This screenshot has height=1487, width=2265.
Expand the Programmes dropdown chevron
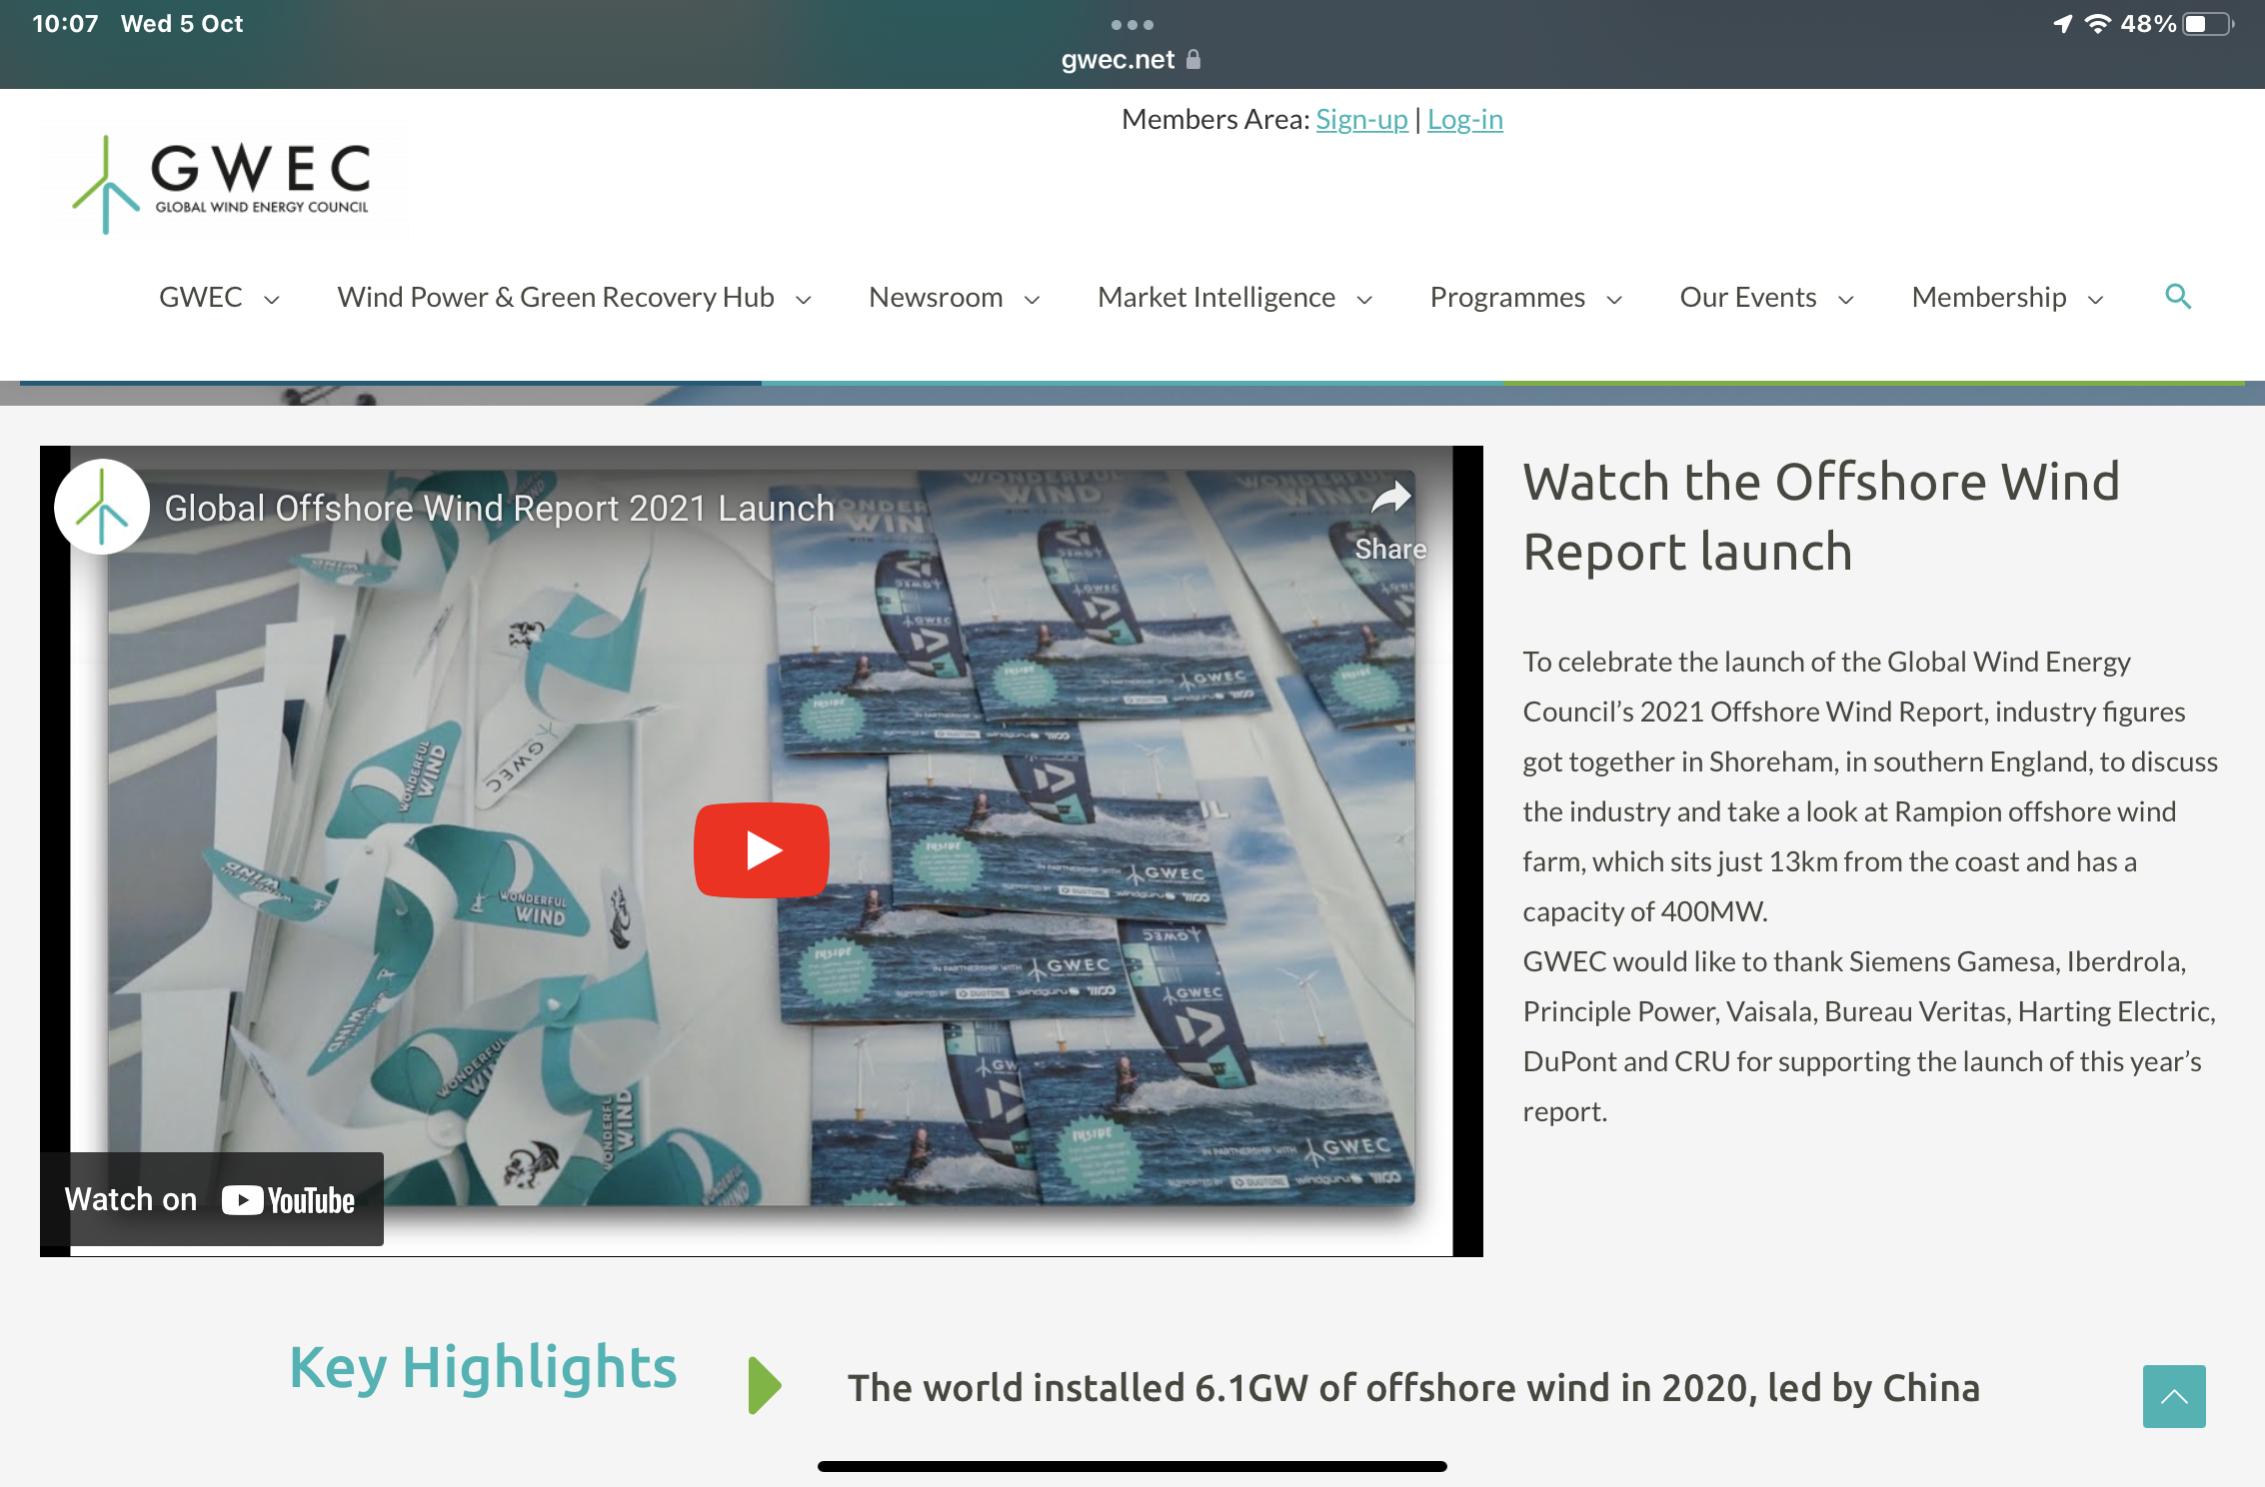pyautogui.click(x=1614, y=299)
